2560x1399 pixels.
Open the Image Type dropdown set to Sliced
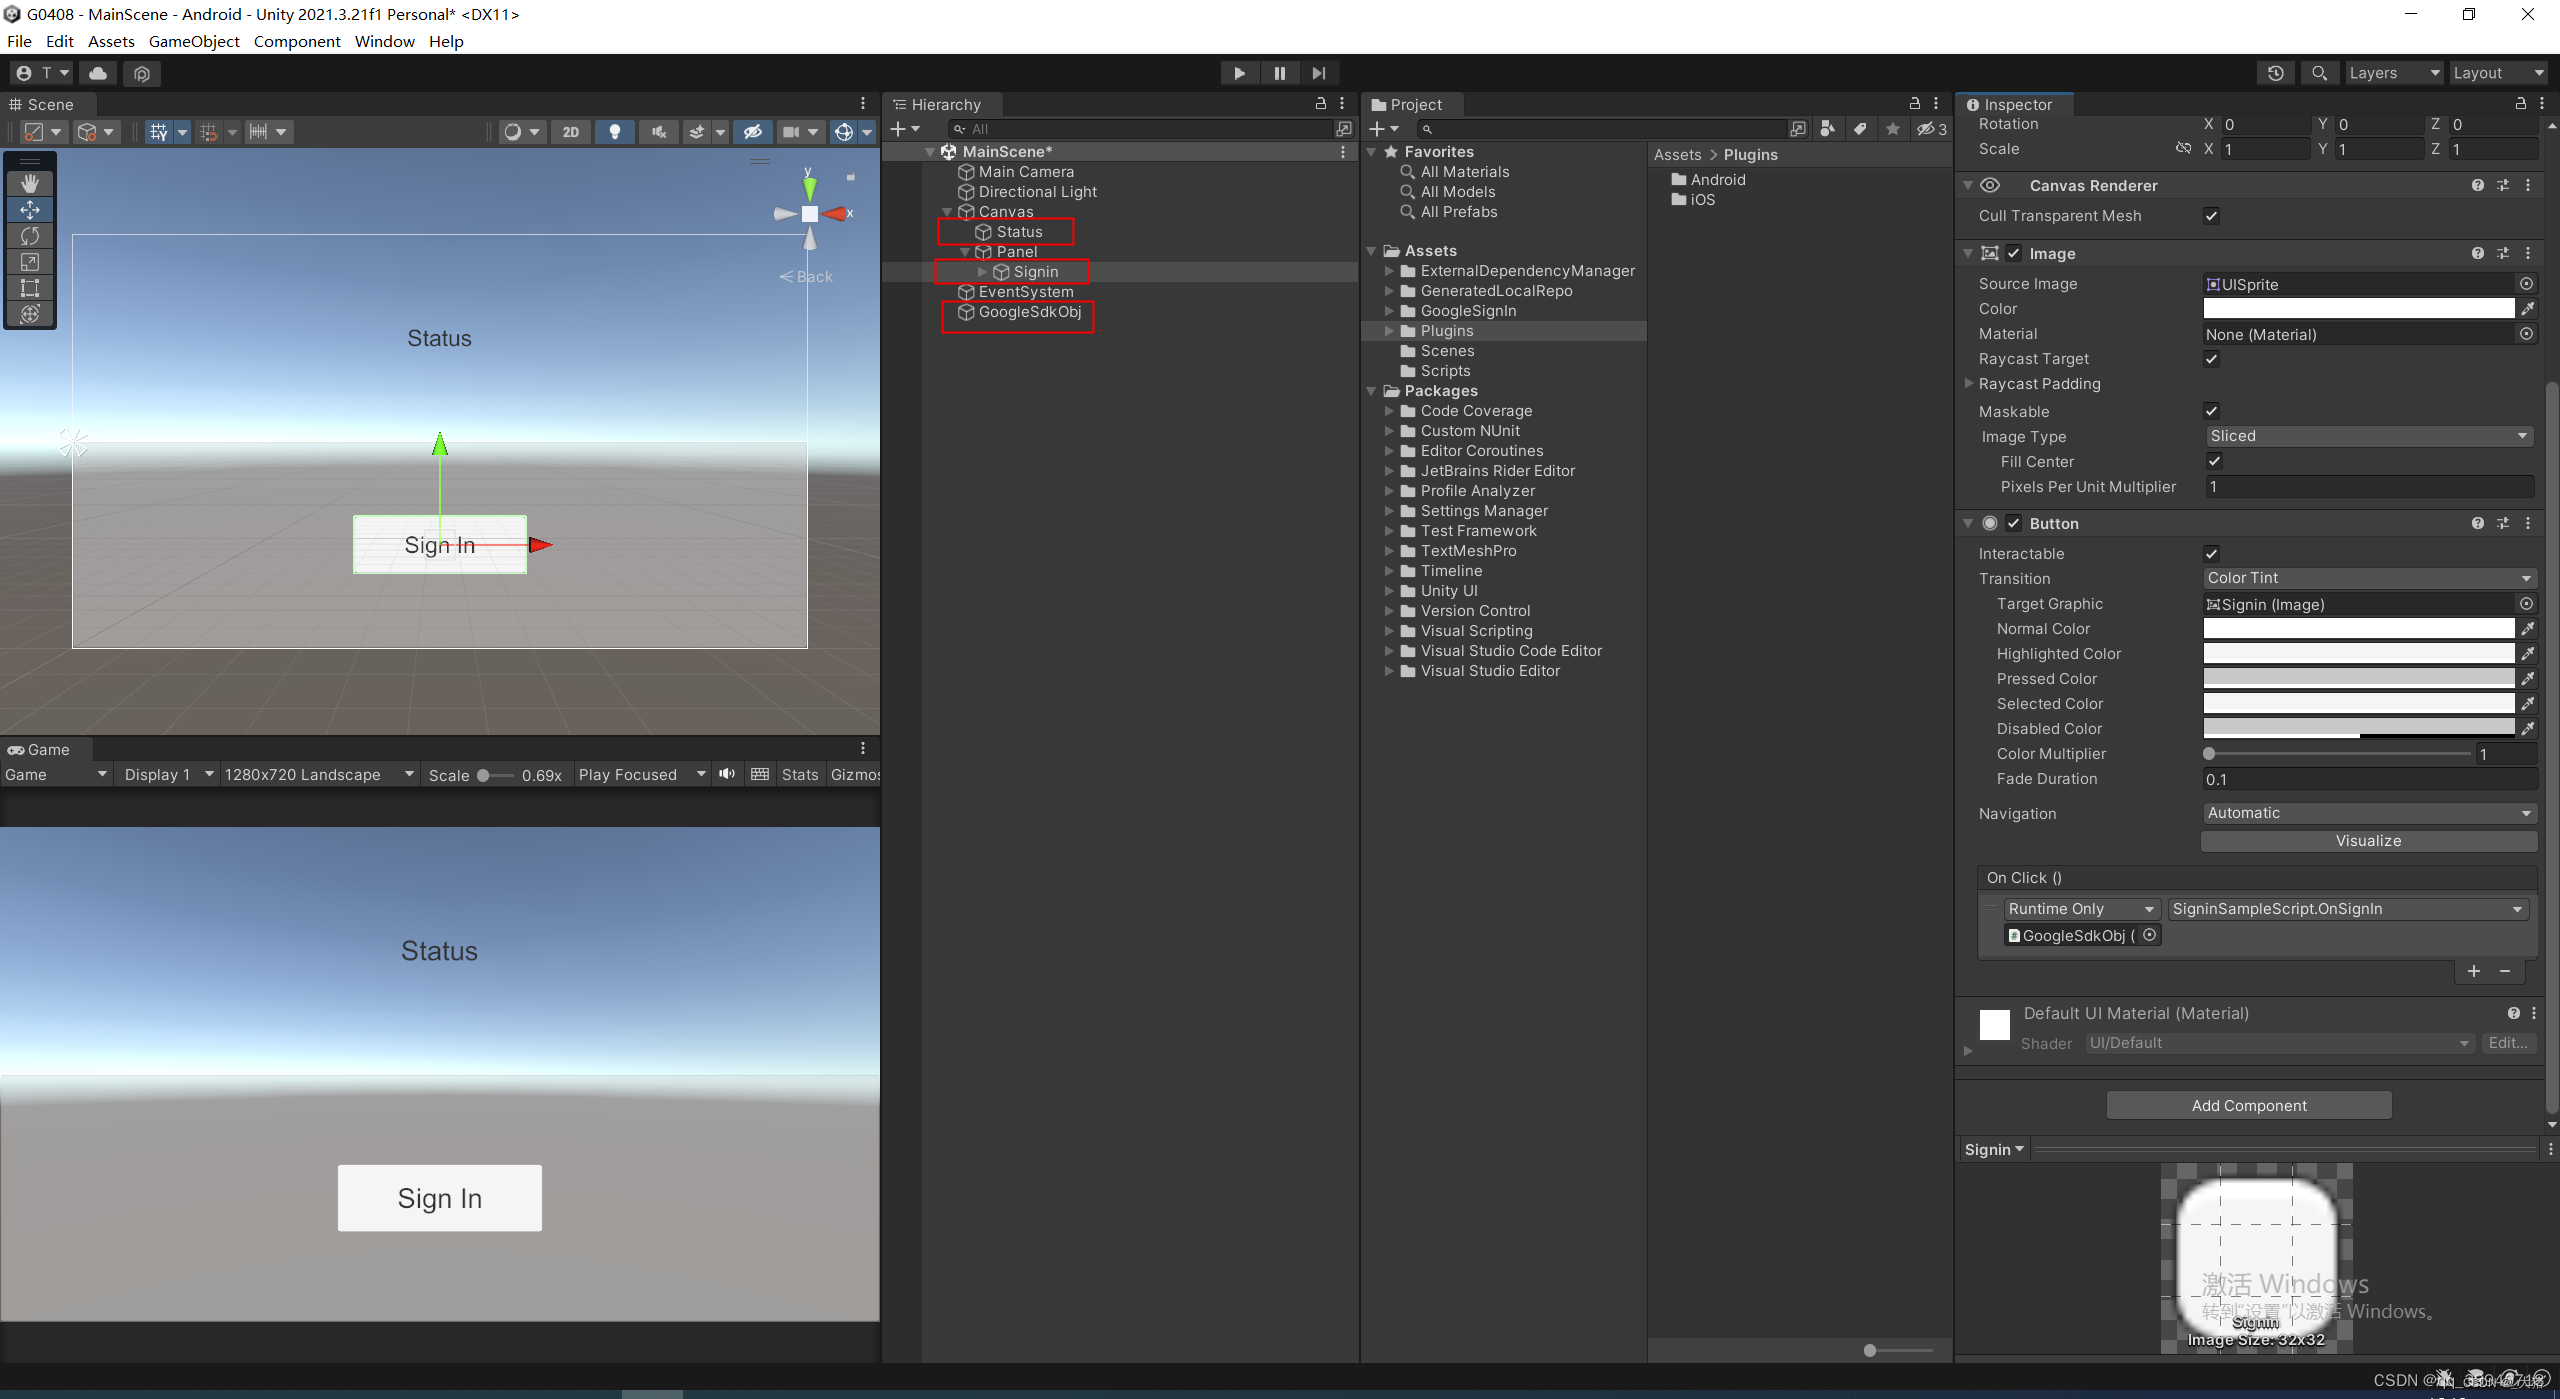(2368, 436)
